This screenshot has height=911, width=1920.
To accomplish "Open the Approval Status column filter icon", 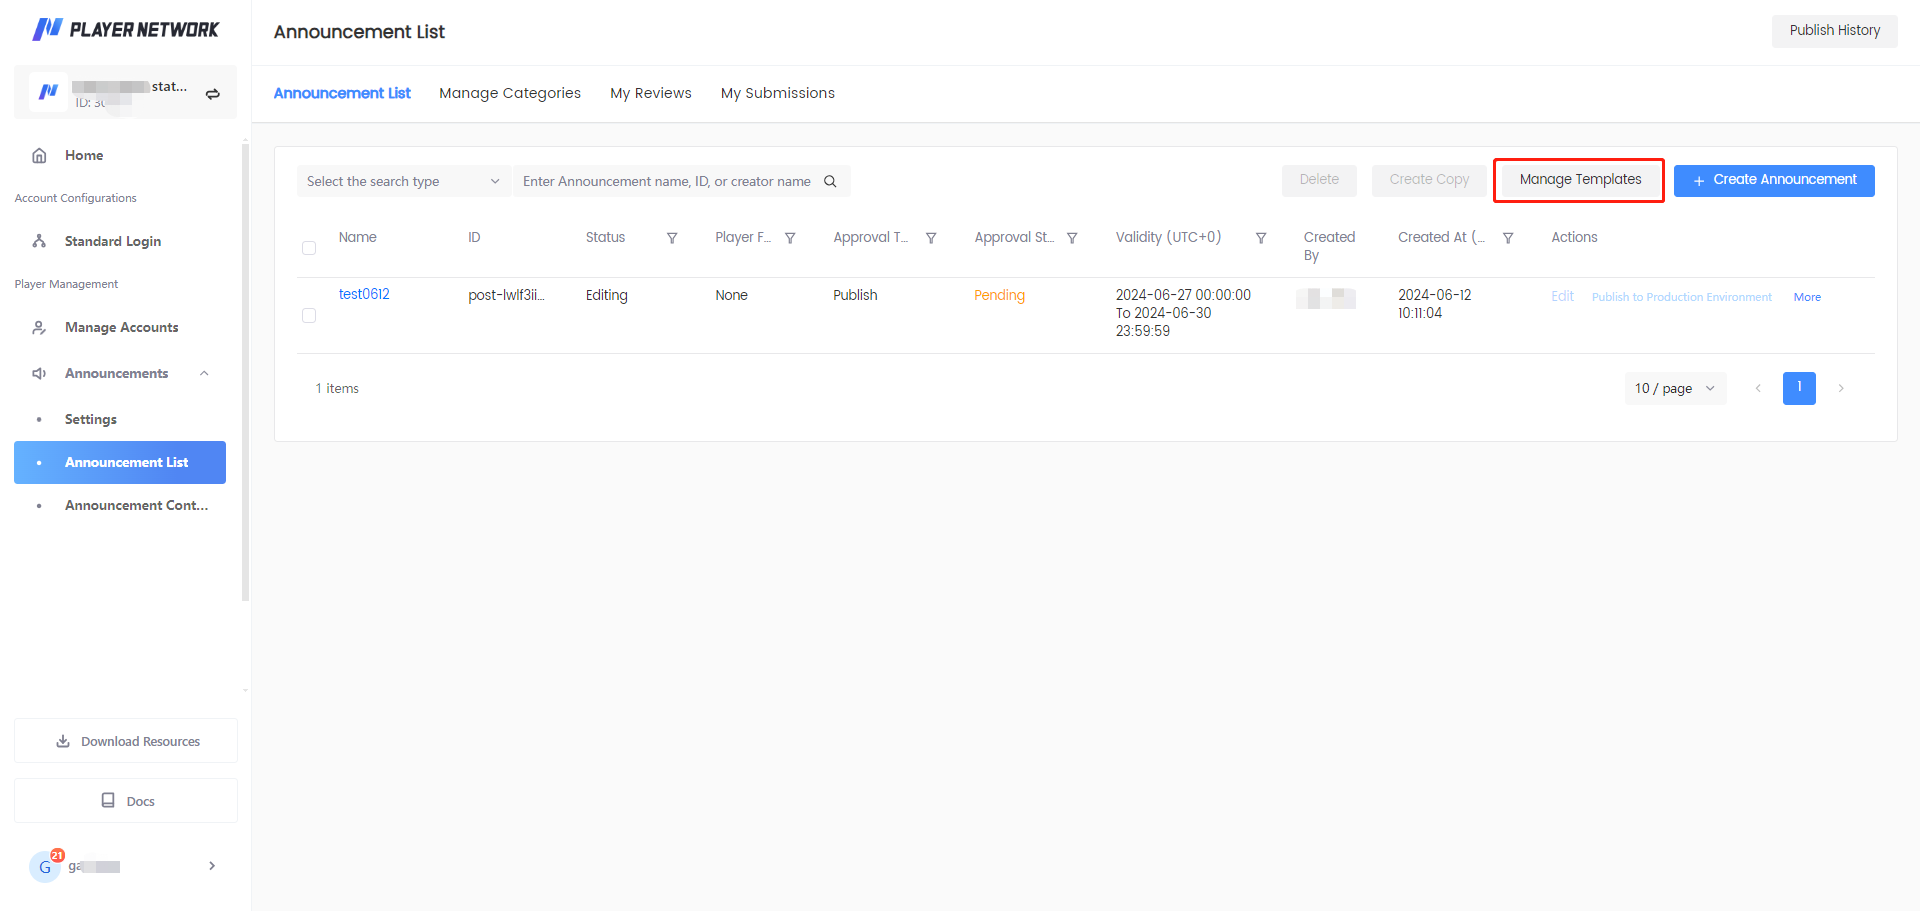I will [1072, 238].
